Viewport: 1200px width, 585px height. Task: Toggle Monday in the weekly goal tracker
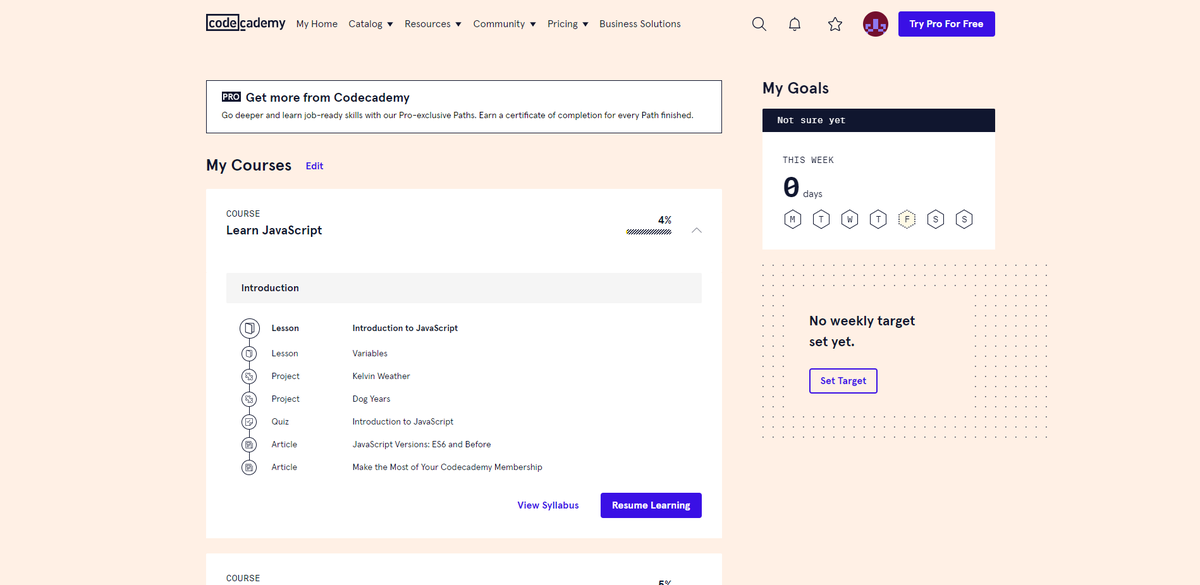tap(792, 219)
